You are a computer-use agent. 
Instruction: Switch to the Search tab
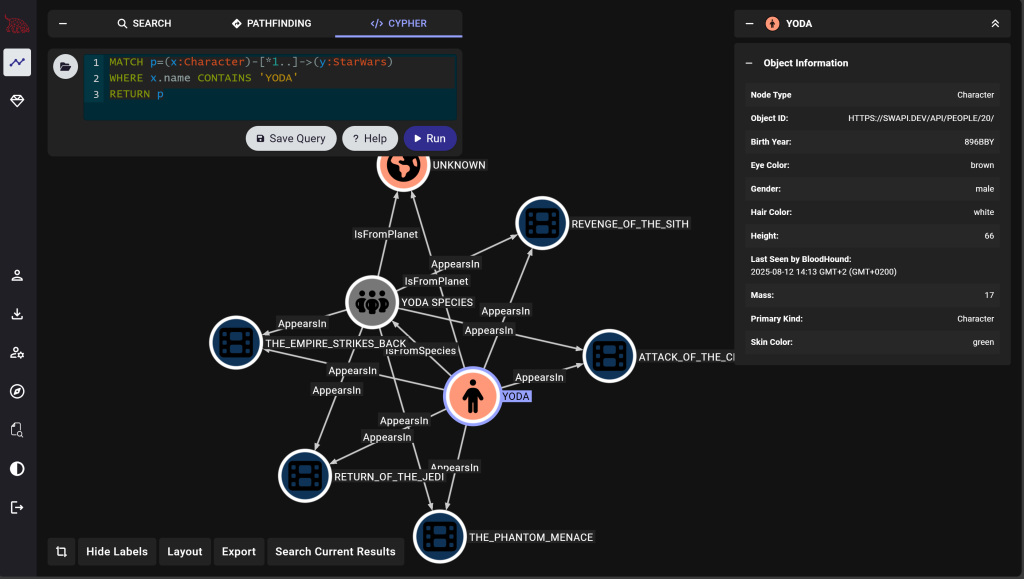(144, 23)
